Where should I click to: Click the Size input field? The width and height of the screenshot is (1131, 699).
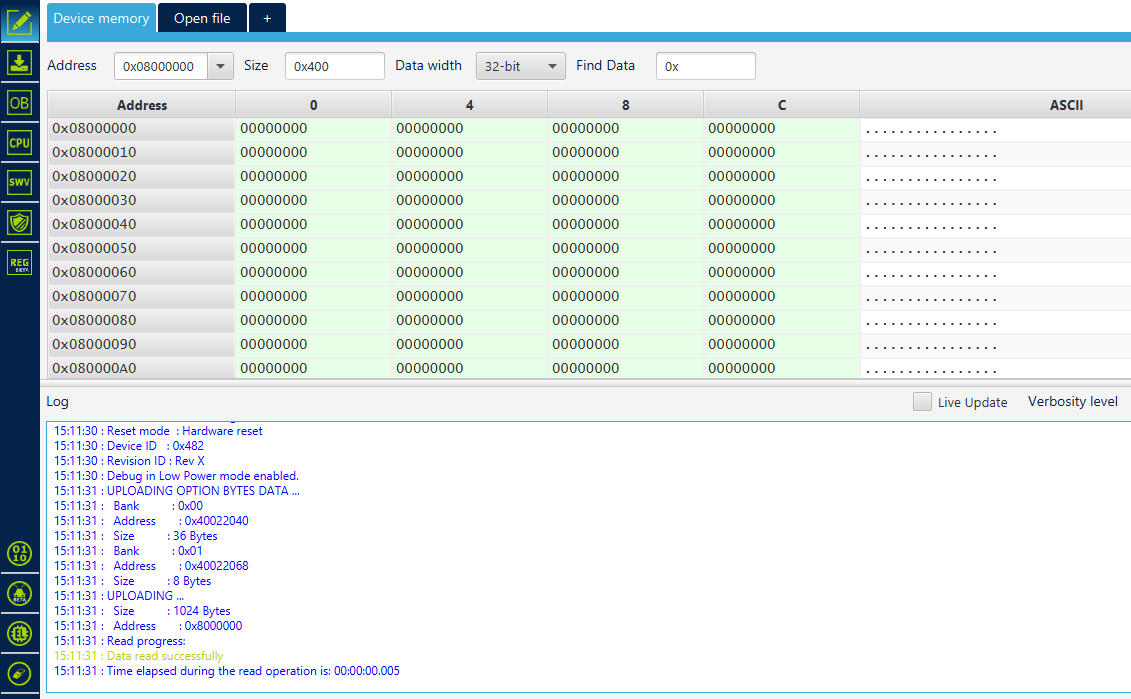pyautogui.click(x=334, y=65)
